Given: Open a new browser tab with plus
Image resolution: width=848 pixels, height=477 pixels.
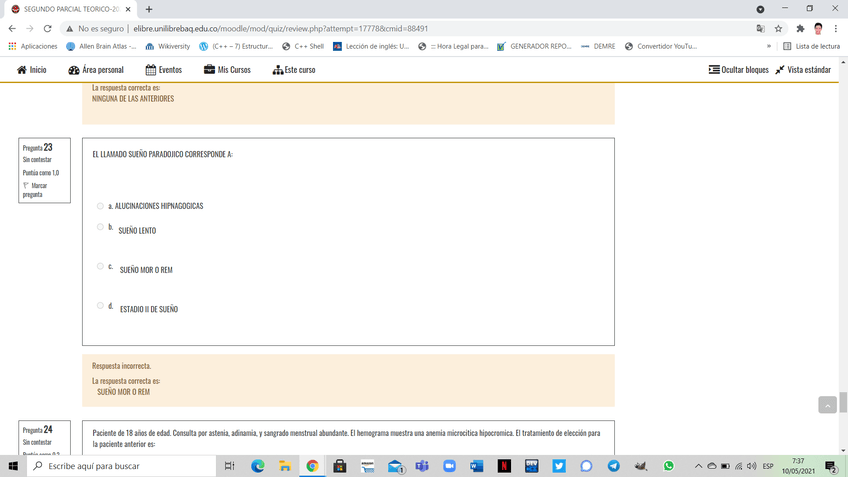Looking at the screenshot, I should pos(149,9).
